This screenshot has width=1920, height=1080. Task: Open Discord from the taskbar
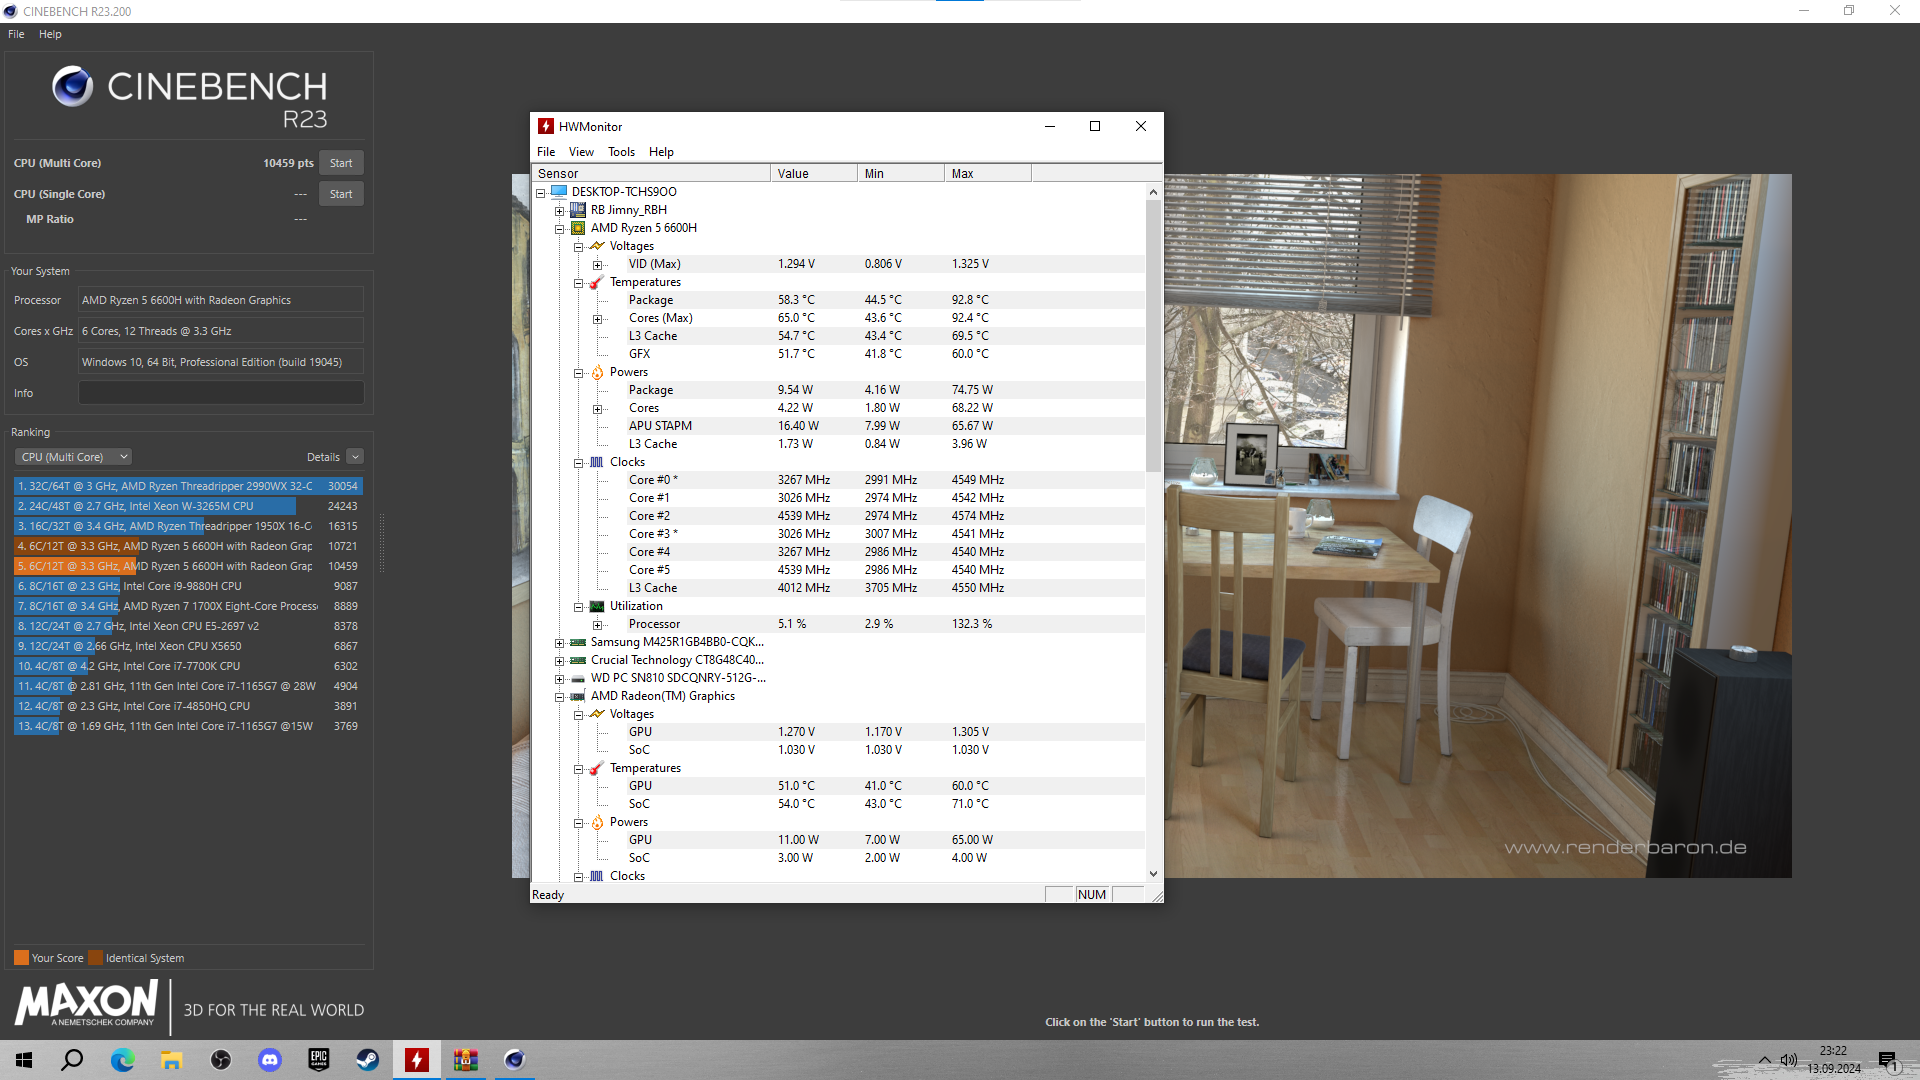(270, 1060)
